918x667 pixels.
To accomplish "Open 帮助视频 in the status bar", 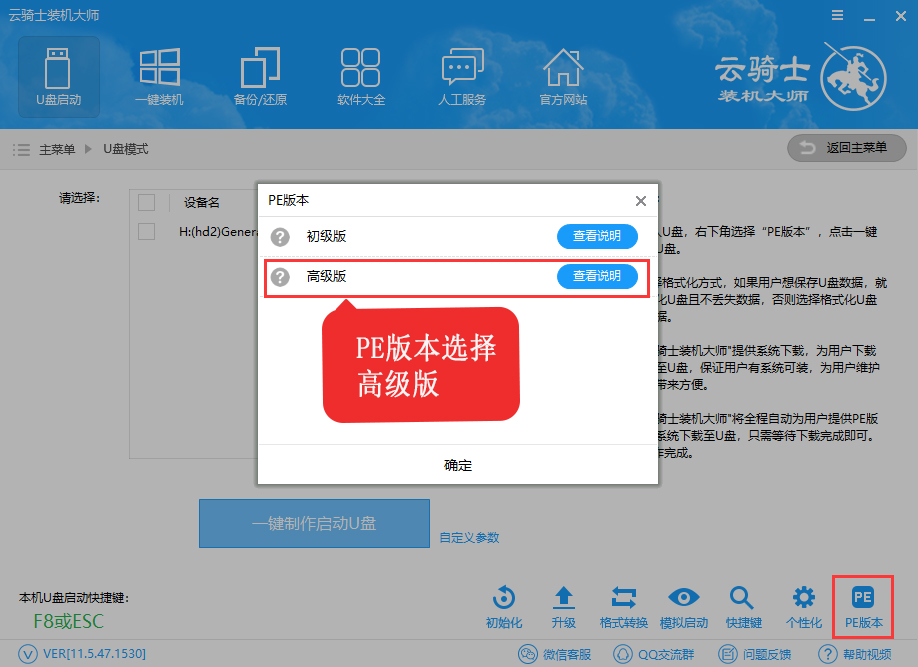I will tap(855, 654).
